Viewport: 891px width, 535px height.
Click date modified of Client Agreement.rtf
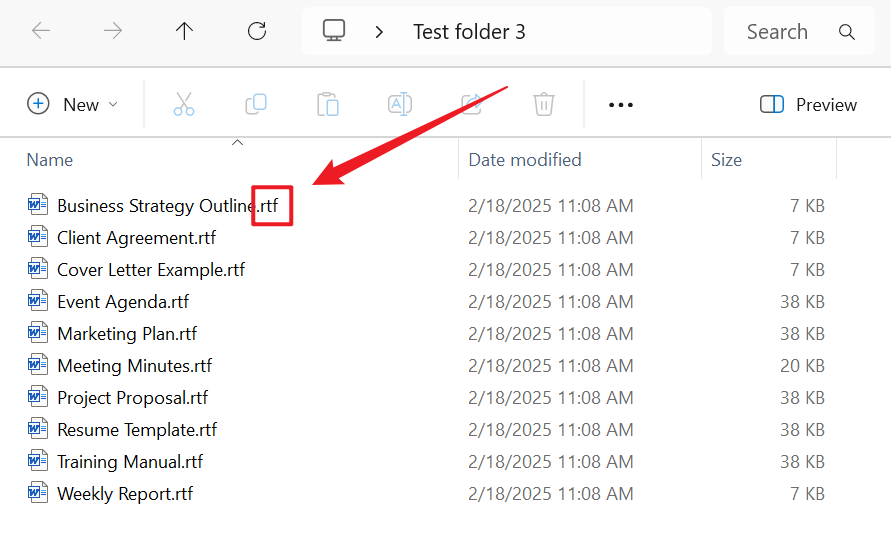(x=551, y=237)
